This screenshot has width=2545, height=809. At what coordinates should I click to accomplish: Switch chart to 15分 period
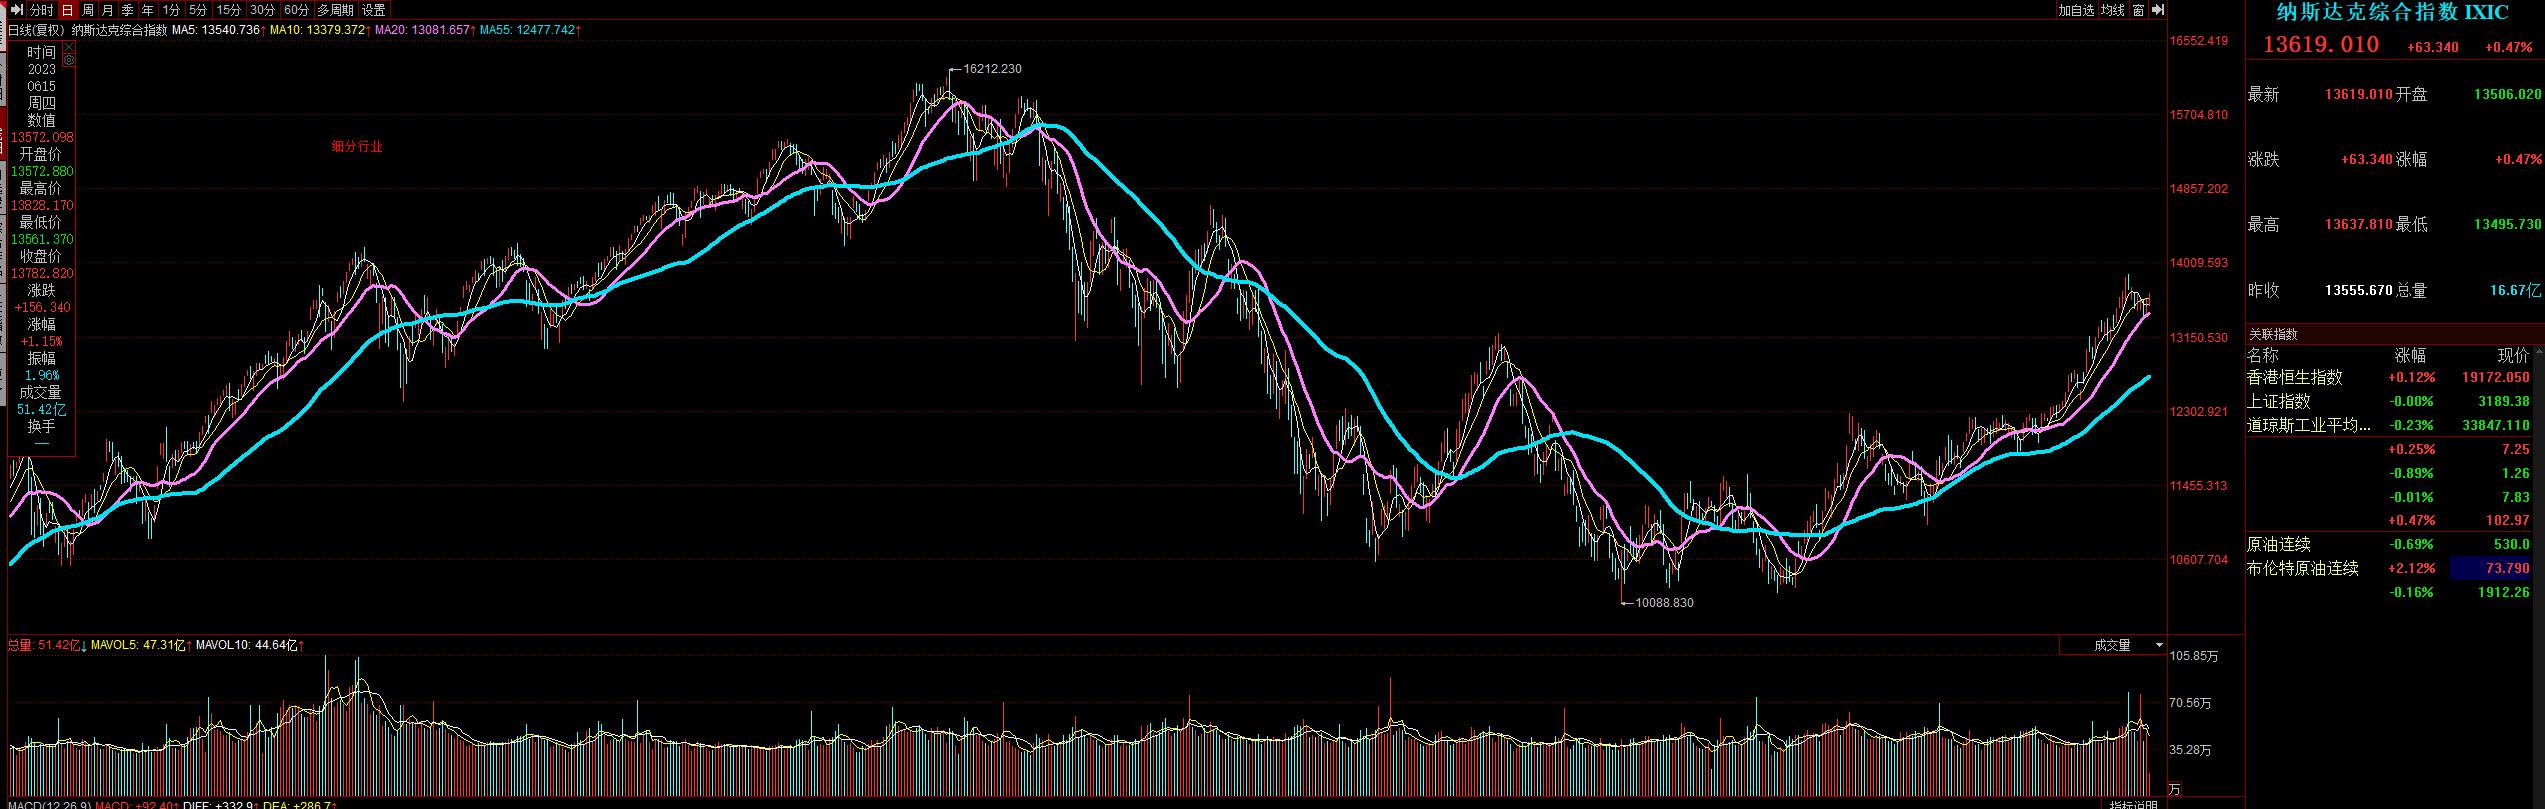[x=229, y=10]
